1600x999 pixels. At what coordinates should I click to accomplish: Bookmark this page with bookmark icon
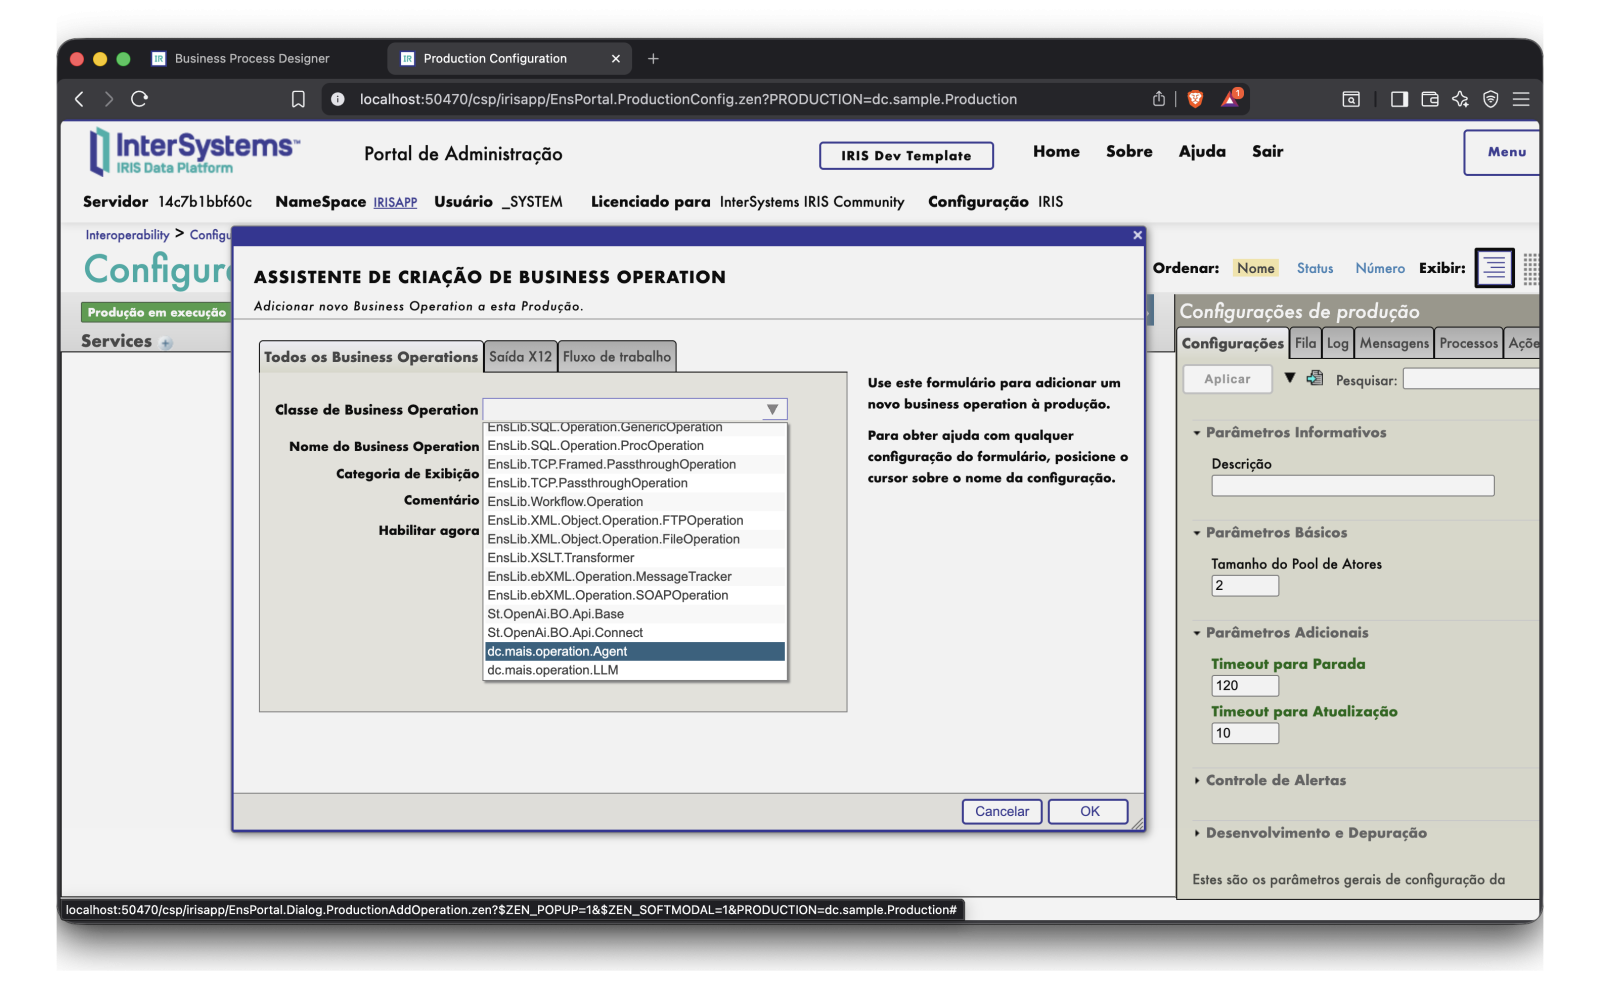coord(298,99)
